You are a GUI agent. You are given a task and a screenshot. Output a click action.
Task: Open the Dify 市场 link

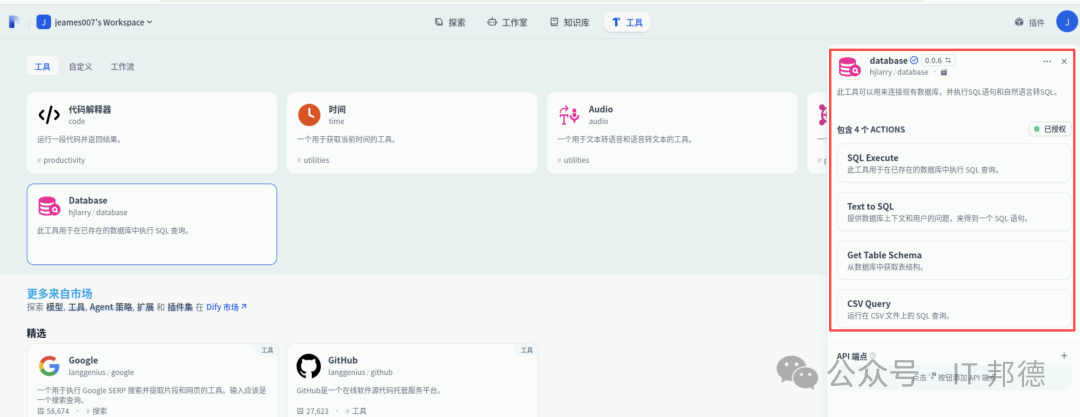point(226,307)
